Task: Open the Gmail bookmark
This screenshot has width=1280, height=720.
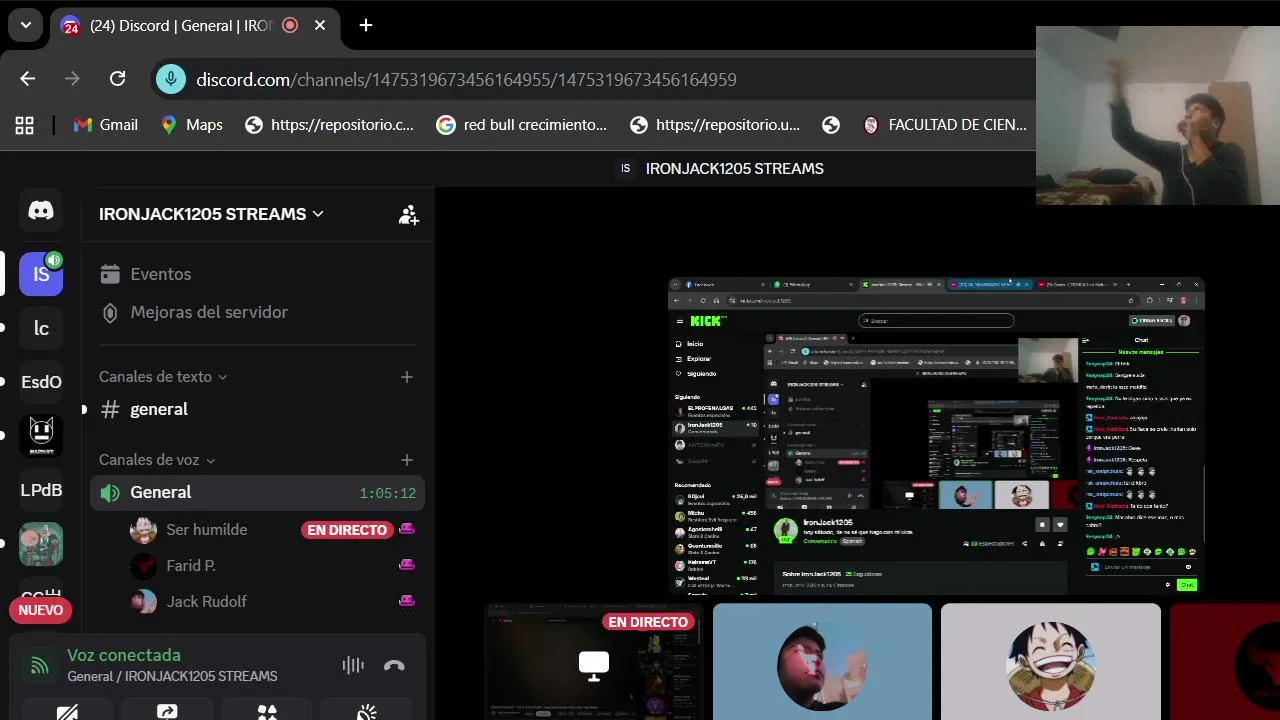Action: point(106,125)
